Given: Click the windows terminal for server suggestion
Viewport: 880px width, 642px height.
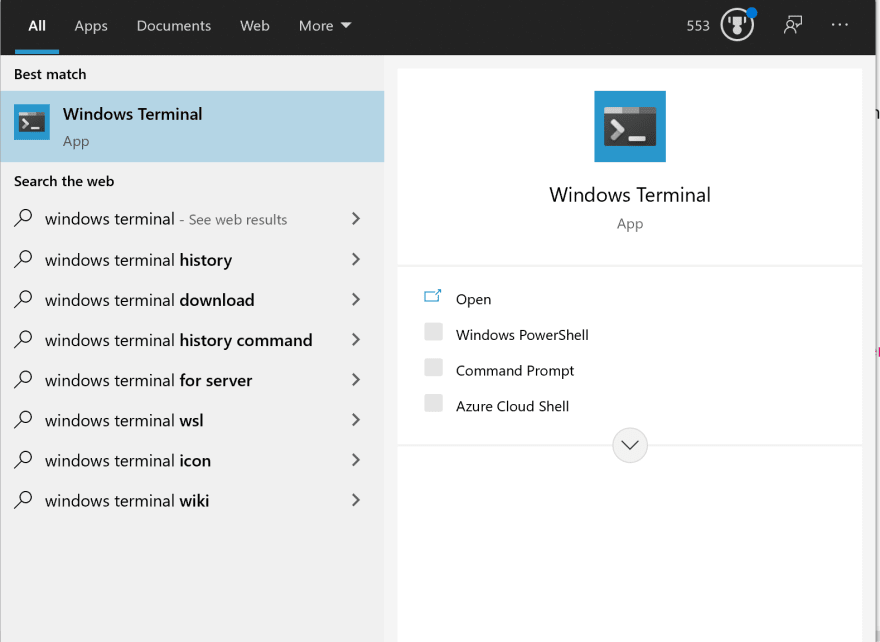Looking at the screenshot, I should click(x=192, y=380).
